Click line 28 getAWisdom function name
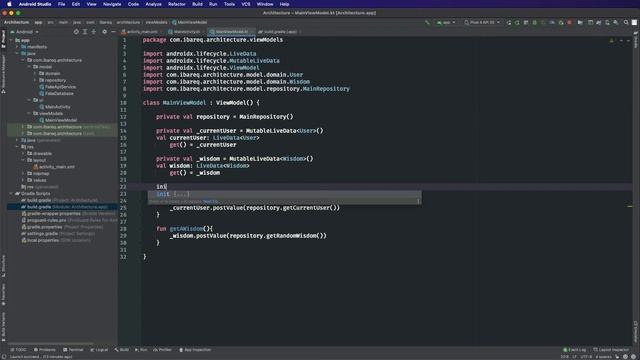The image size is (640, 360). (x=186, y=229)
